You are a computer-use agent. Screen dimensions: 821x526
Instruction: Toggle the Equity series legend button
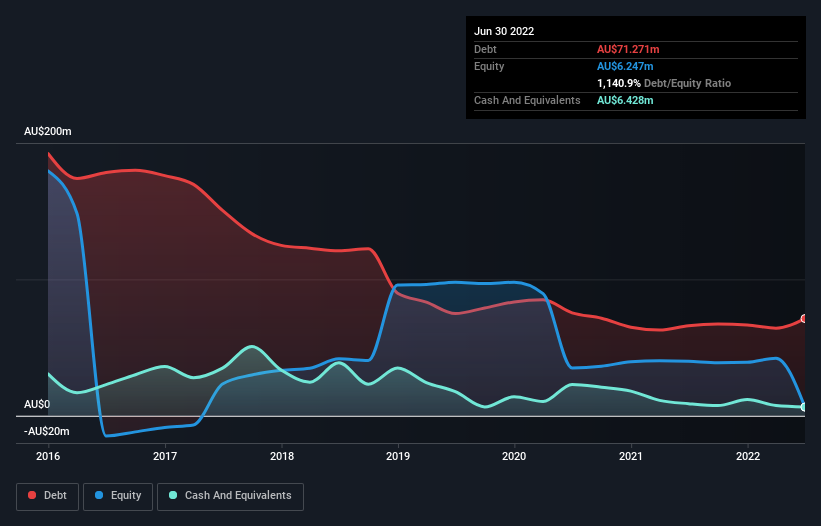coord(118,496)
